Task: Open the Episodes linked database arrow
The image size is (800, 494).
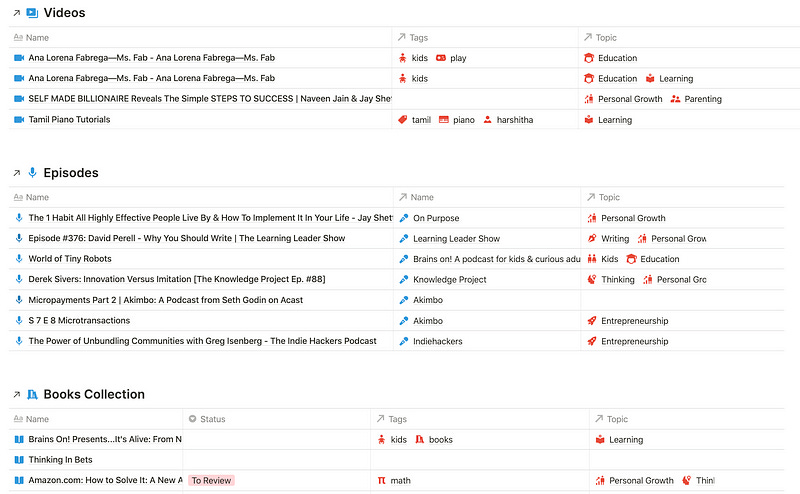Action: click(x=17, y=173)
